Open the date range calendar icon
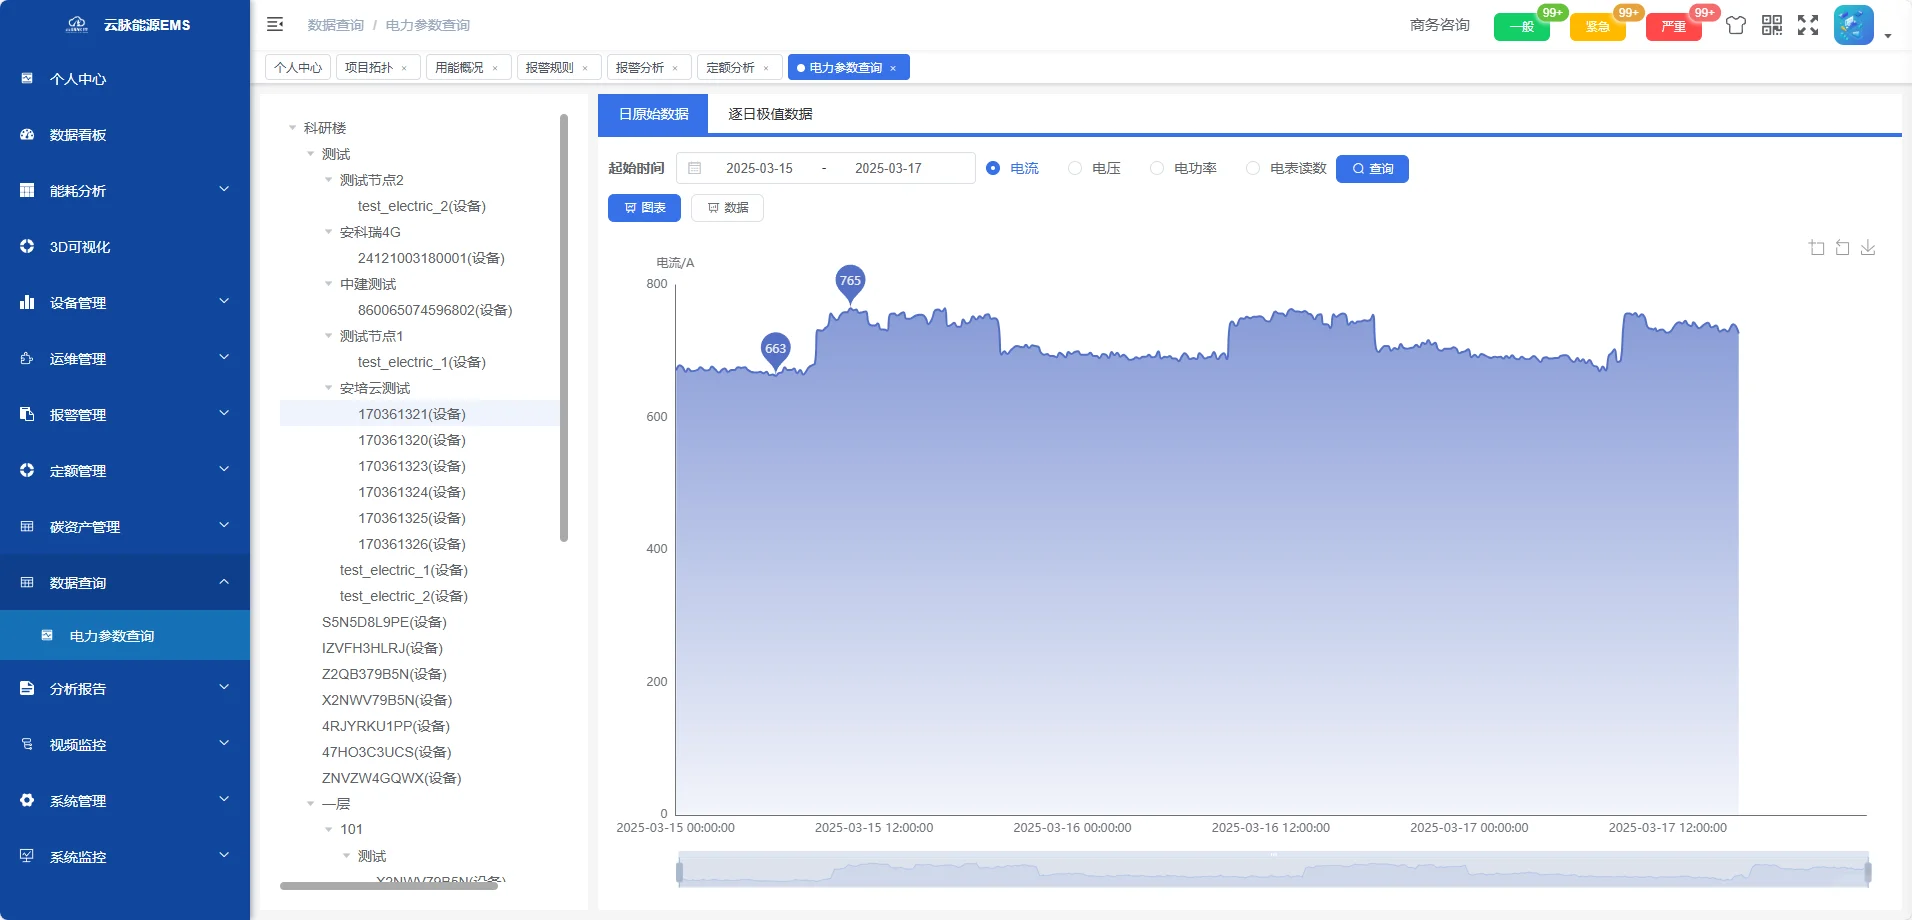This screenshot has height=920, width=1912. tap(695, 168)
